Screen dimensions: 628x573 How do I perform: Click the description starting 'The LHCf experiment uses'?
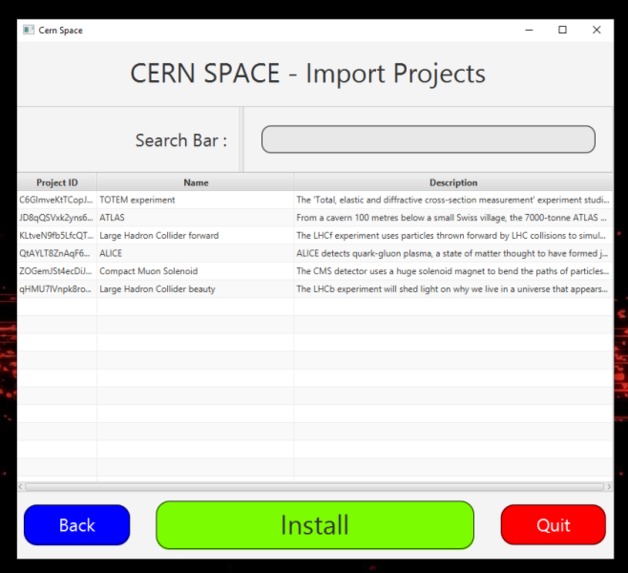453,235
